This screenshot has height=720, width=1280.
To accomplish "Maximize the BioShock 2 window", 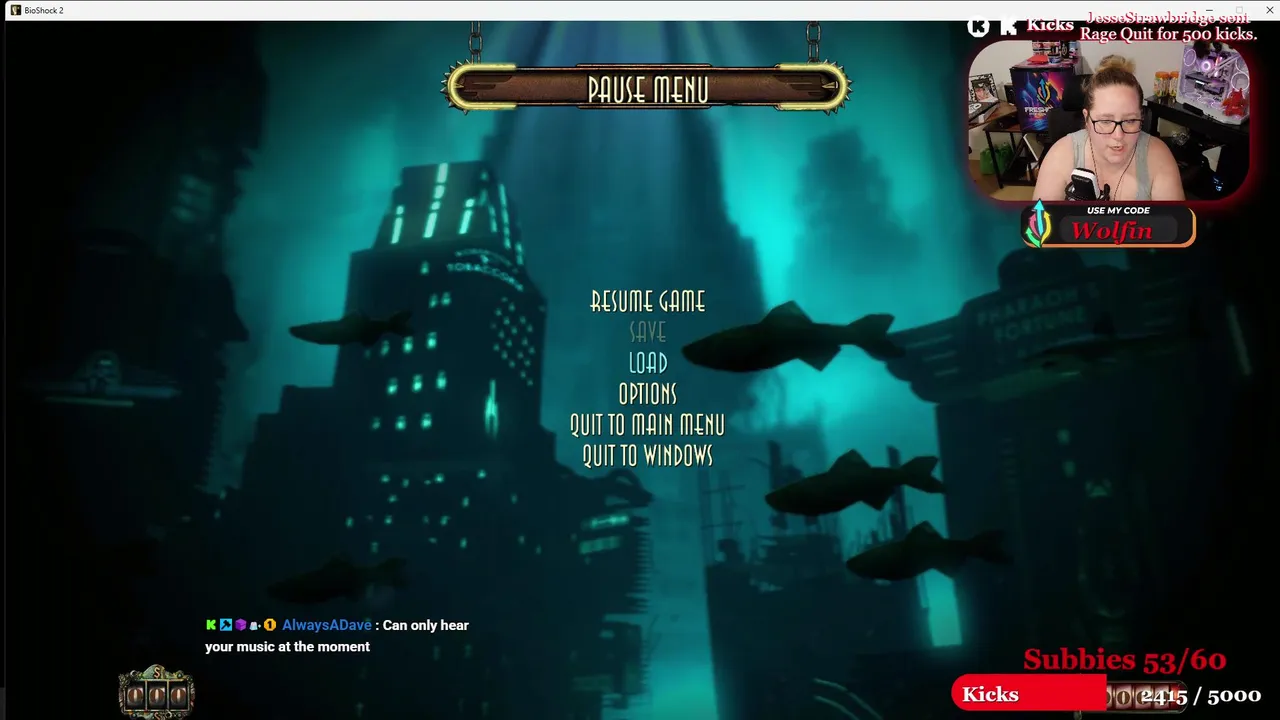I will pyautogui.click(x=1240, y=10).
